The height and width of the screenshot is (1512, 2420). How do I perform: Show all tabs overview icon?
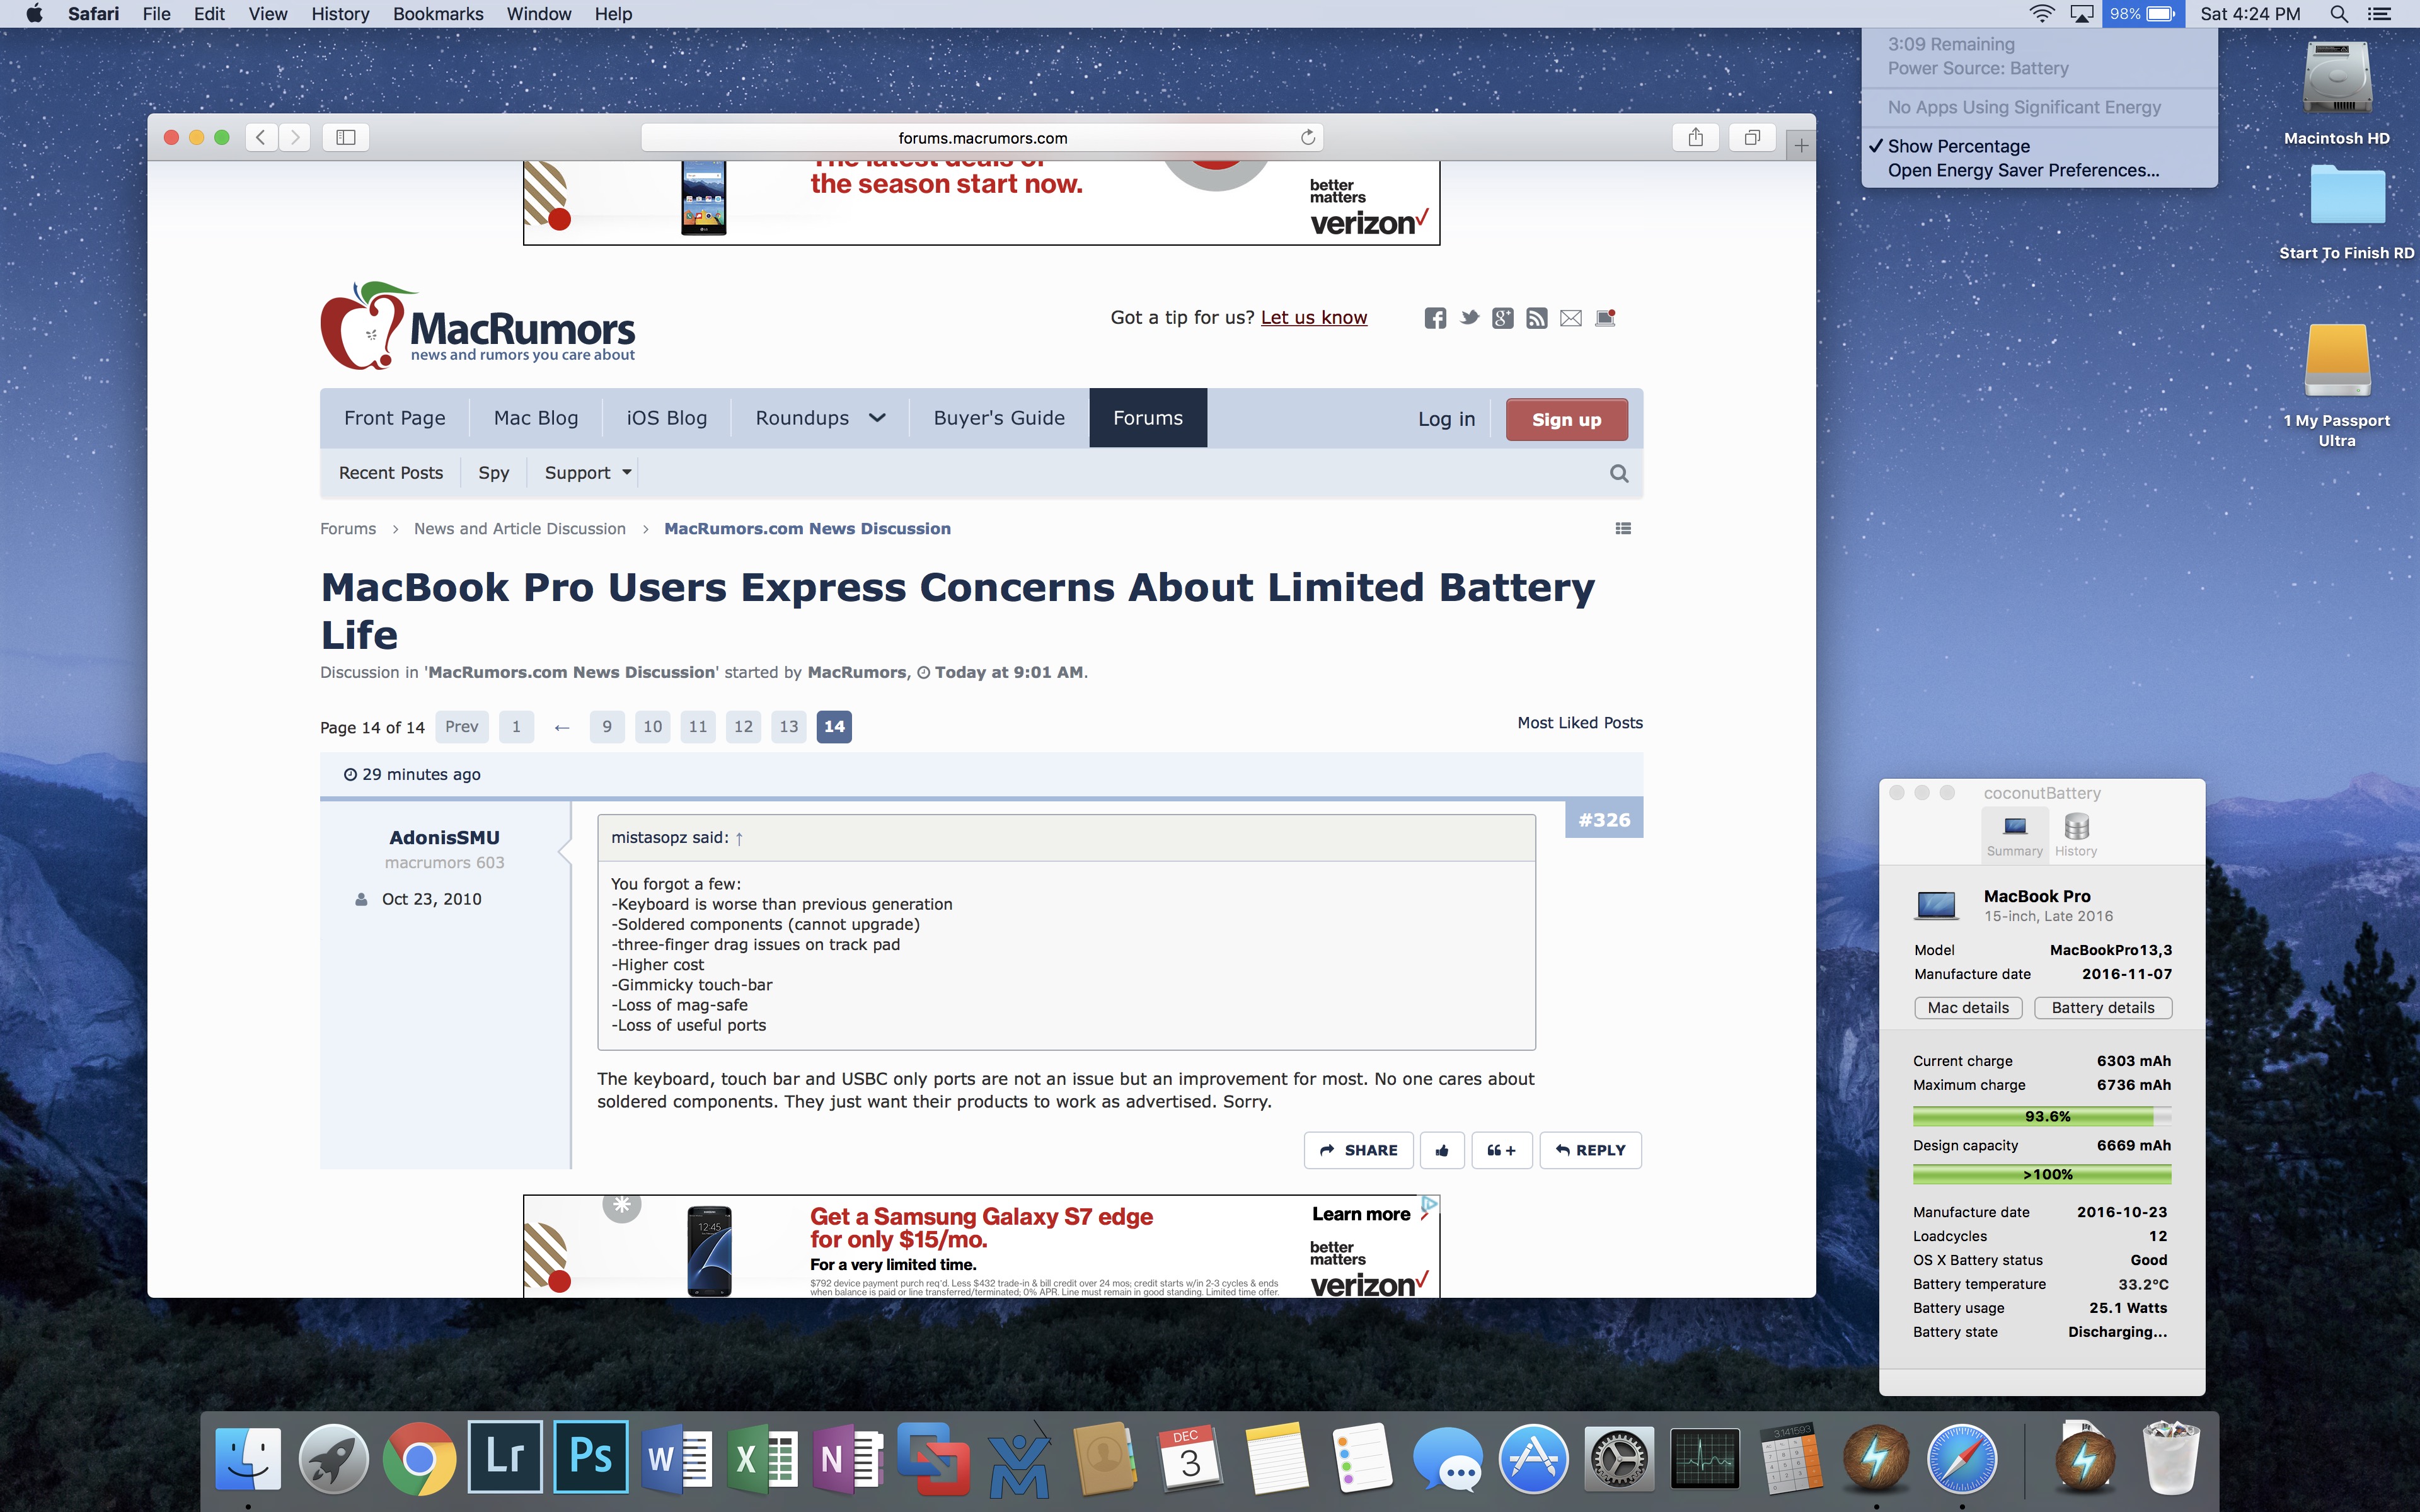coord(1752,137)
